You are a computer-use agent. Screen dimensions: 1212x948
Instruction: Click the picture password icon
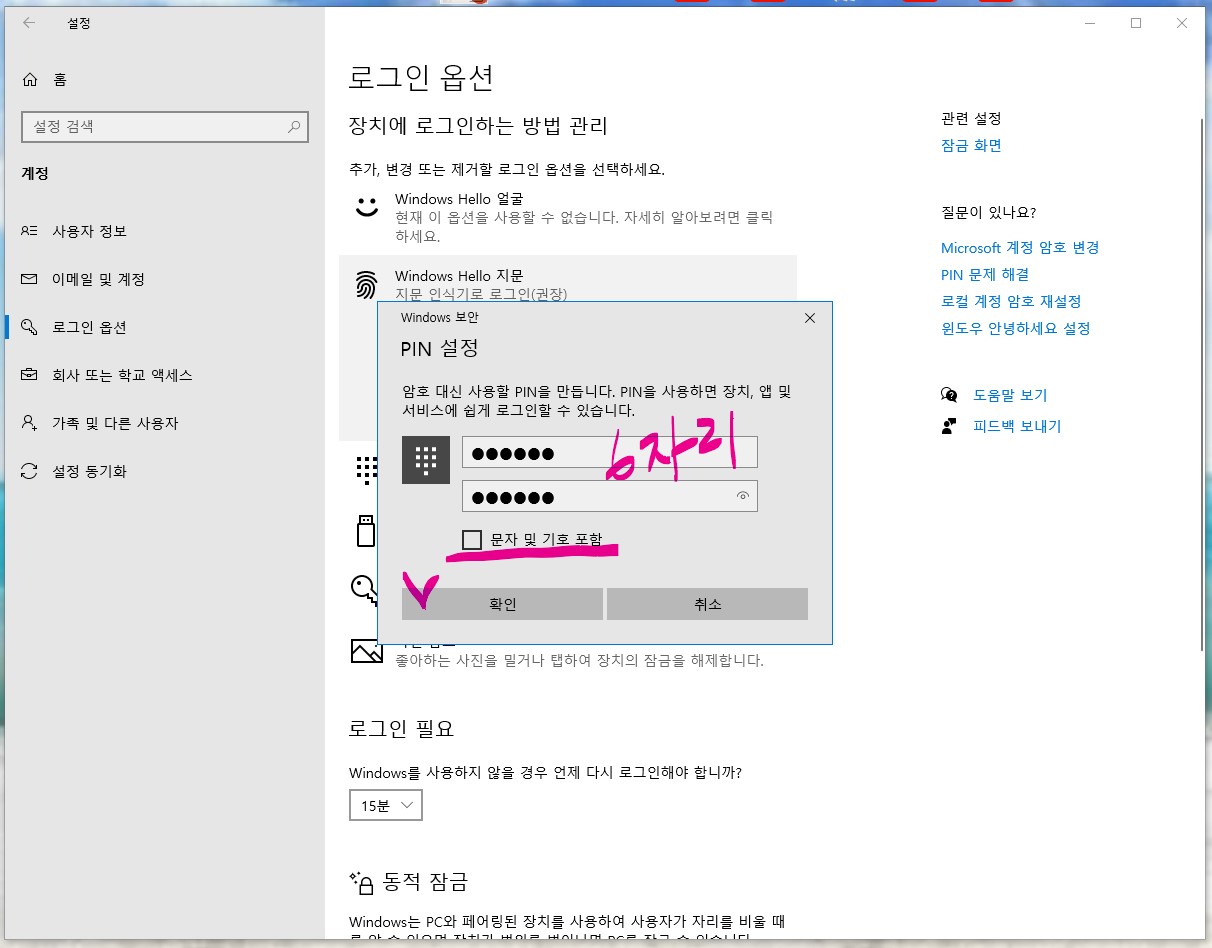click(366, 652)
